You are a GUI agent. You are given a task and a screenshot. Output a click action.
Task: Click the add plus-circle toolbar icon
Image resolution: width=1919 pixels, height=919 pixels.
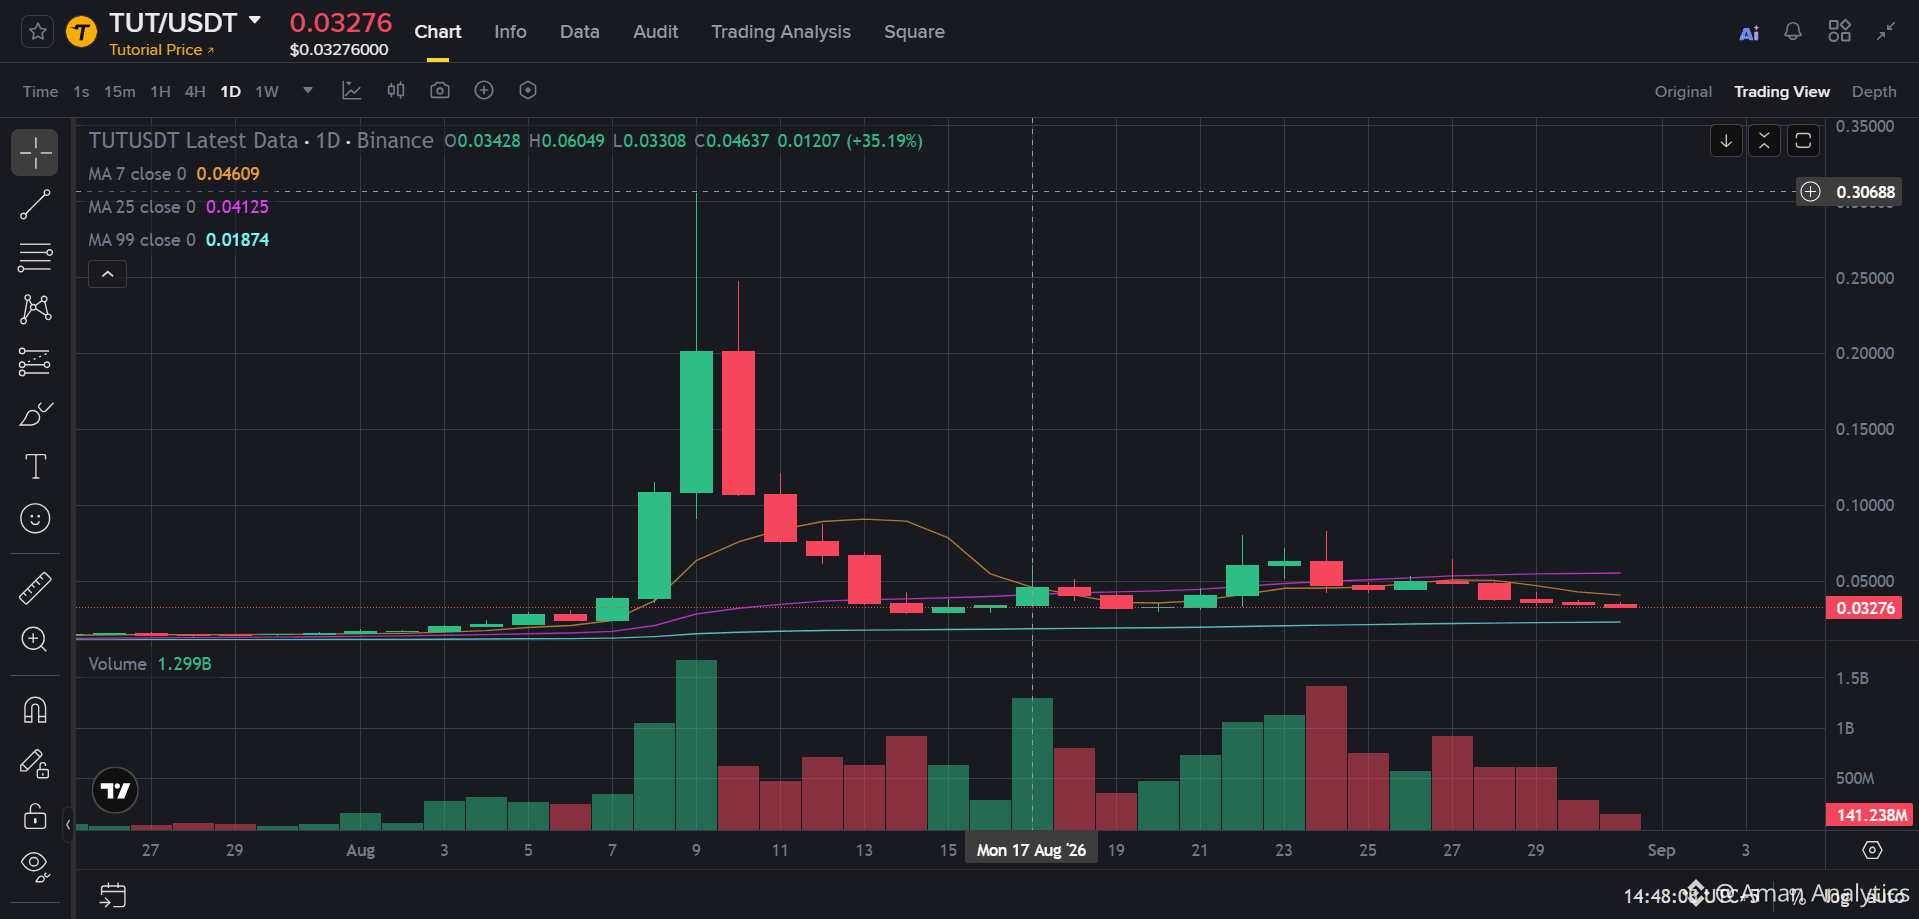[484, 90]
